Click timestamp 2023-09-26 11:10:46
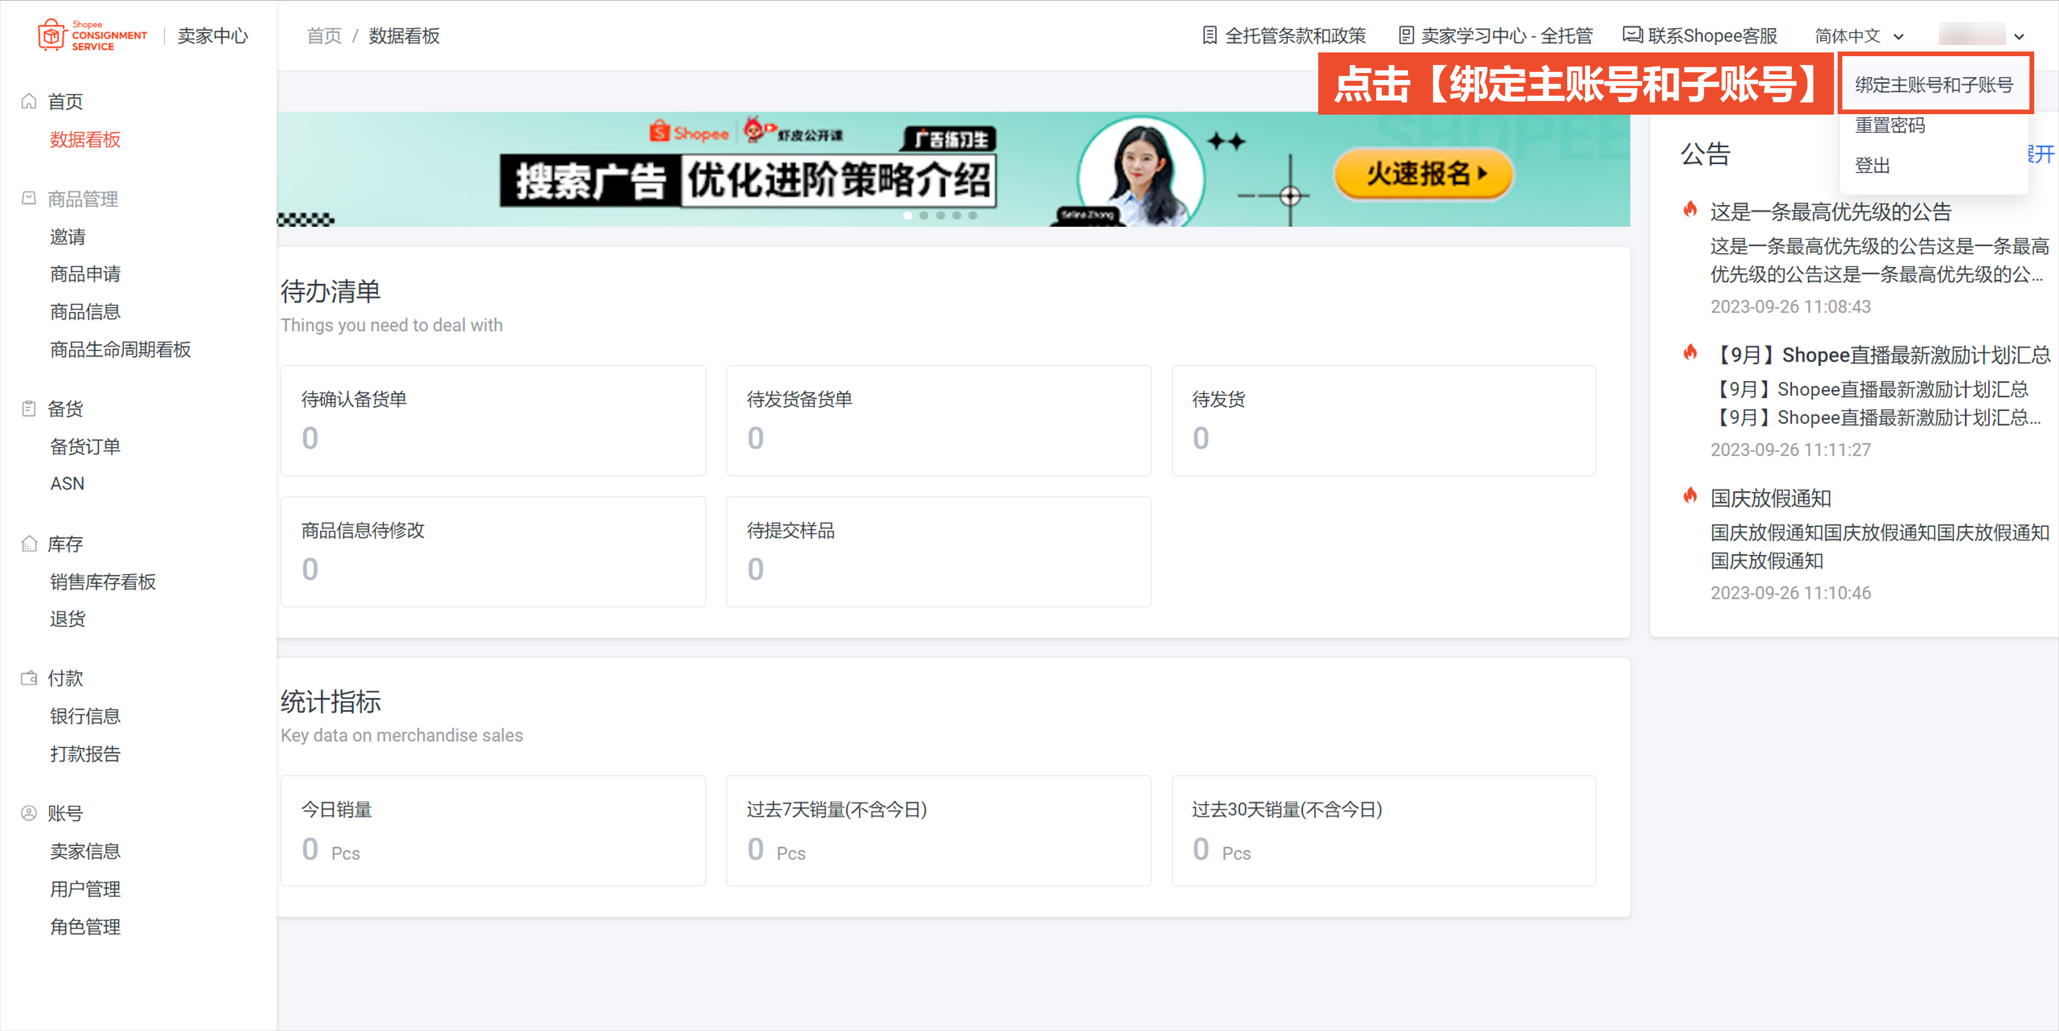2059x1031 pixels. point(1790,592)
